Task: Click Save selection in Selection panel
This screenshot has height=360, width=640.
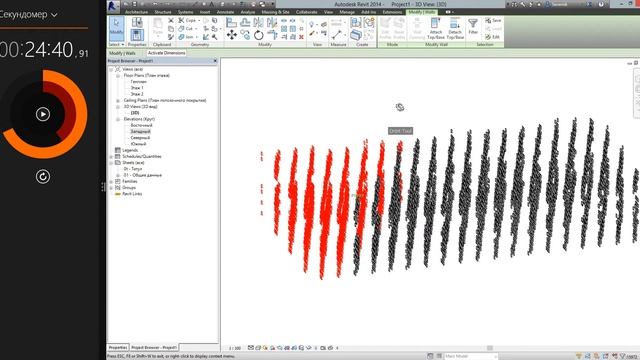Action: point(493,20)
